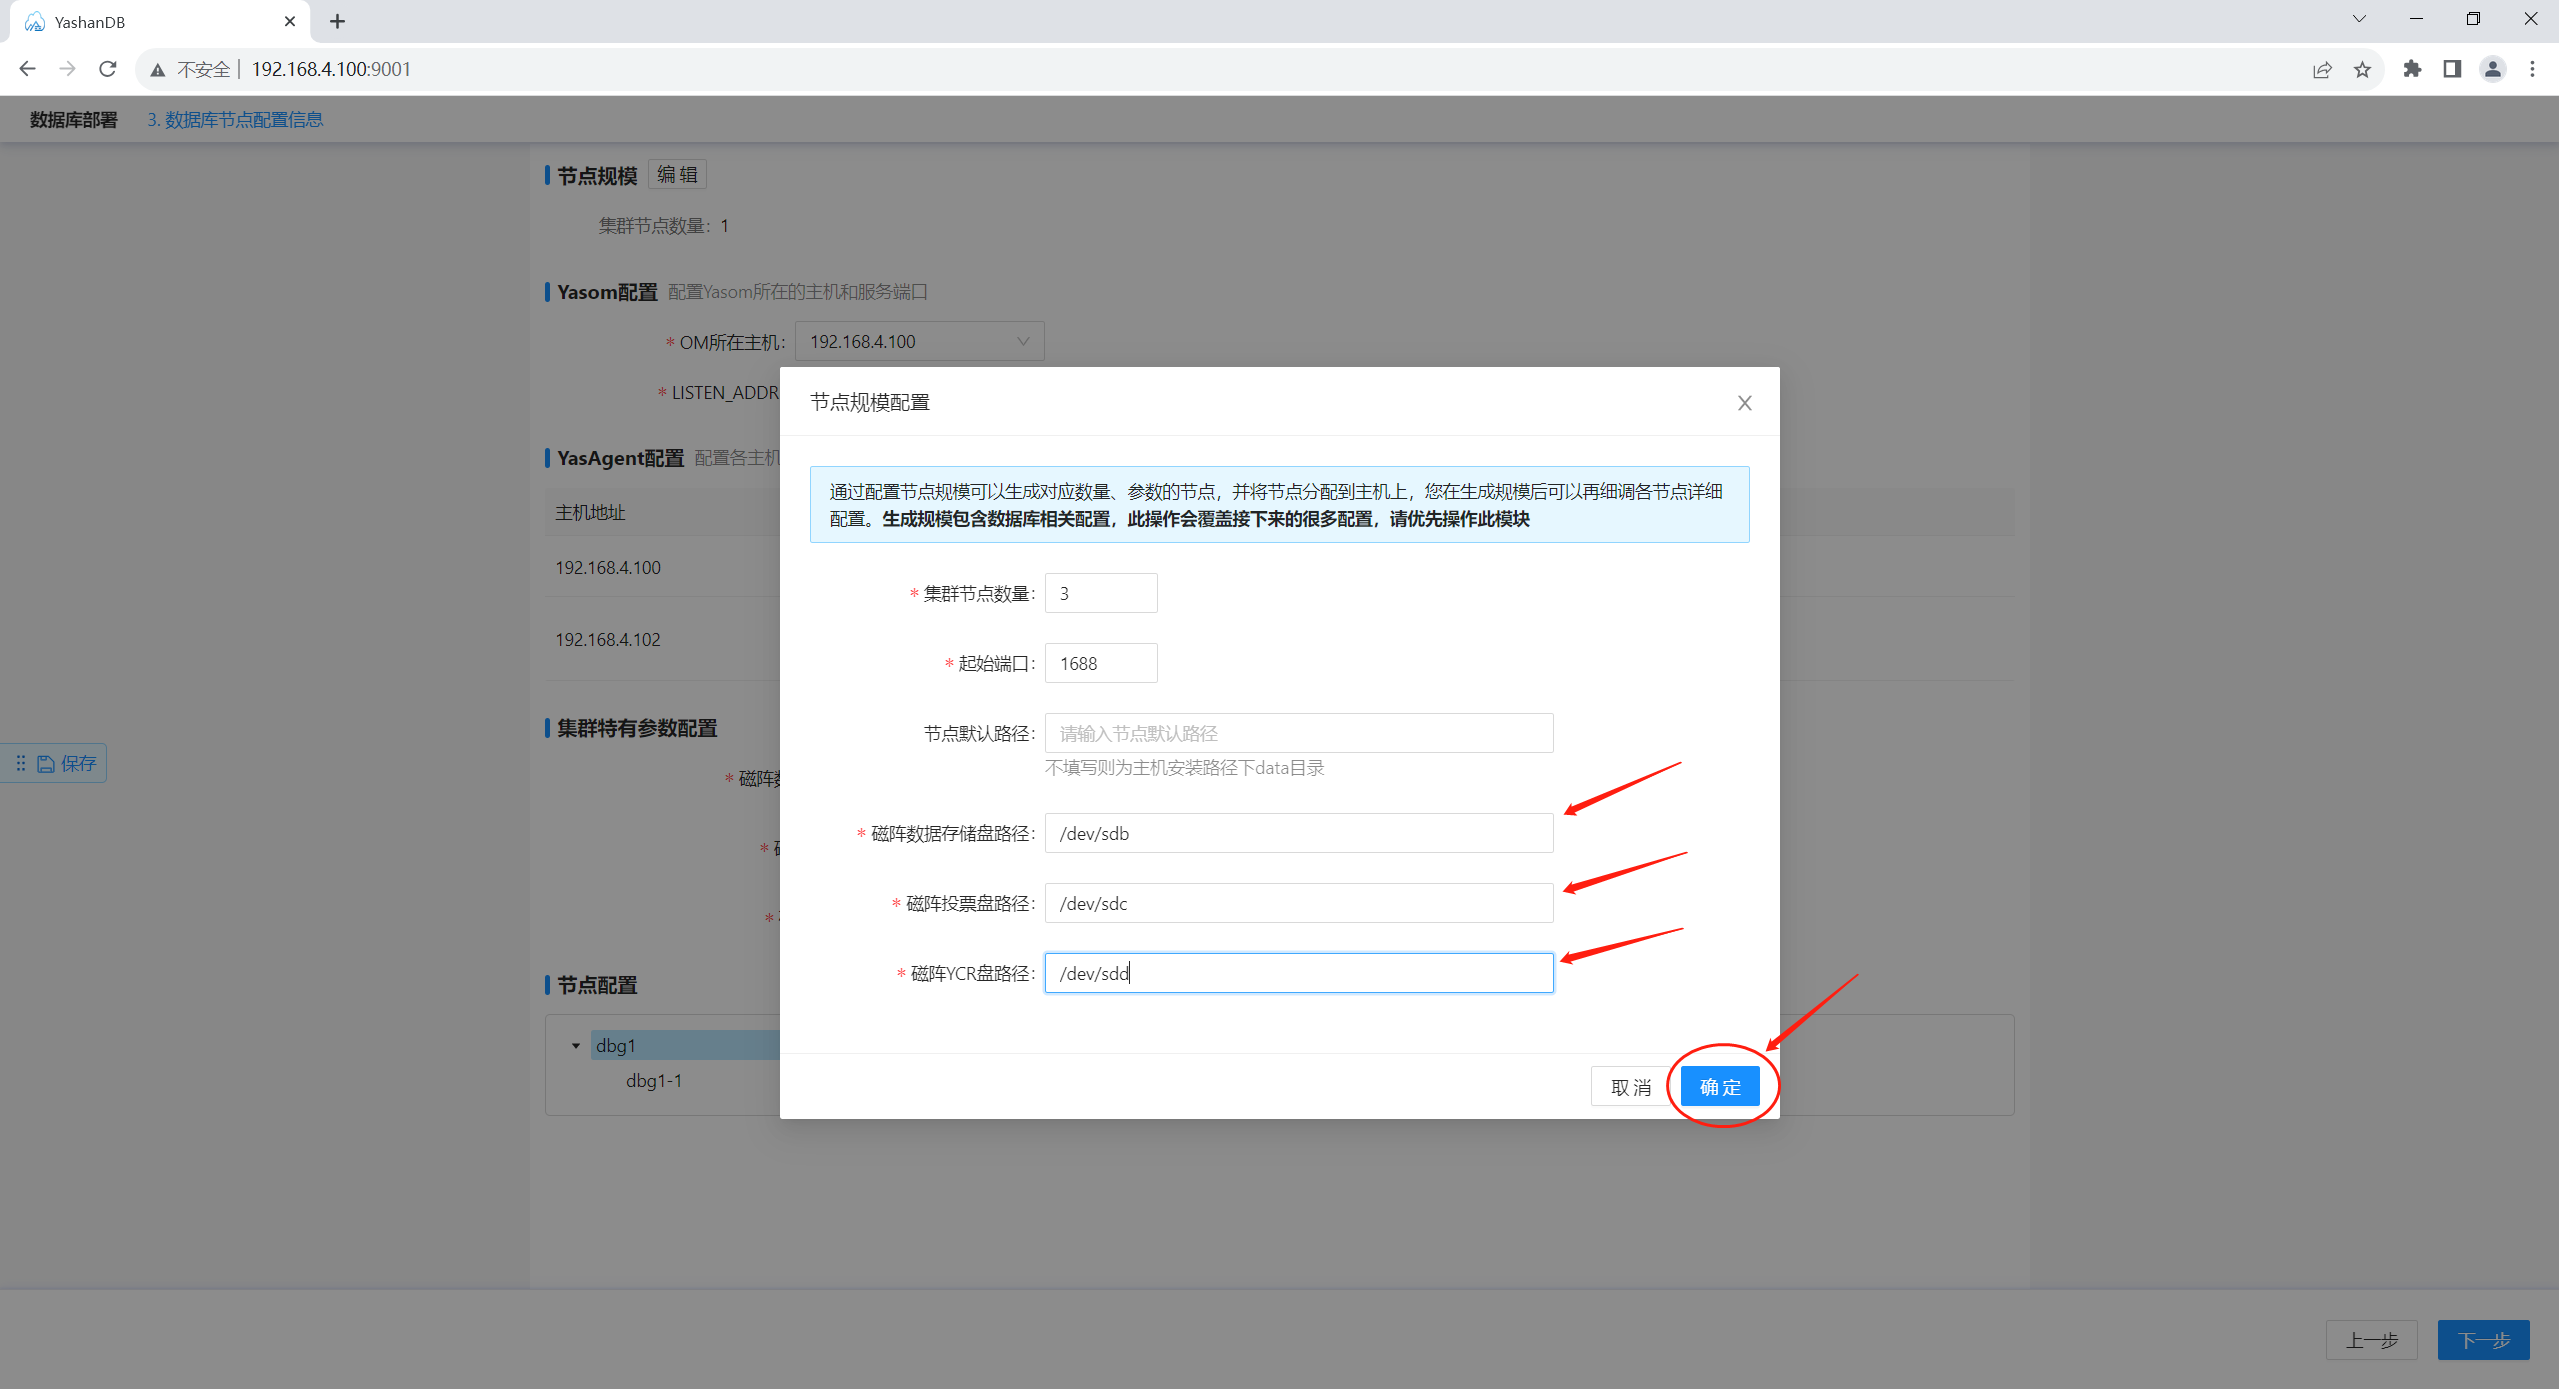Click the 下一步 next button

(x=2482, y=1339)
